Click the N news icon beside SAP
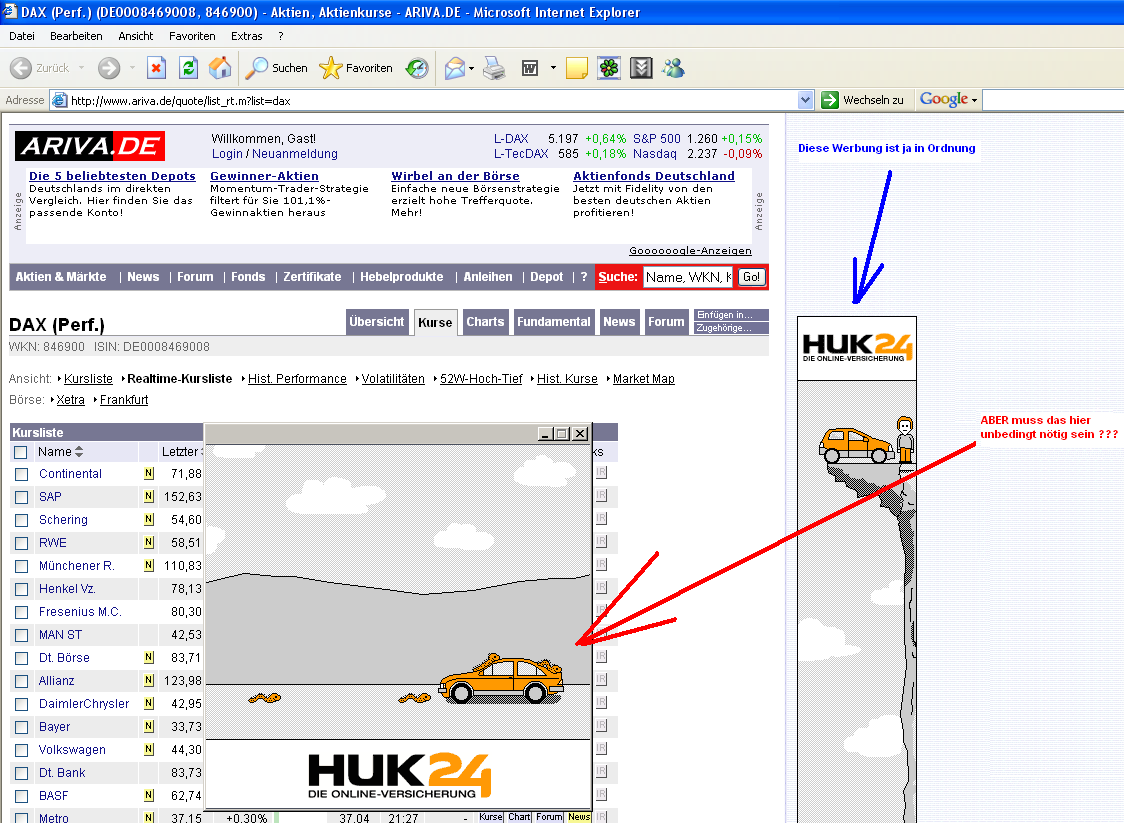Image resolution: width=1124 pixels, height=823 pixels. (x=148, y=496)
